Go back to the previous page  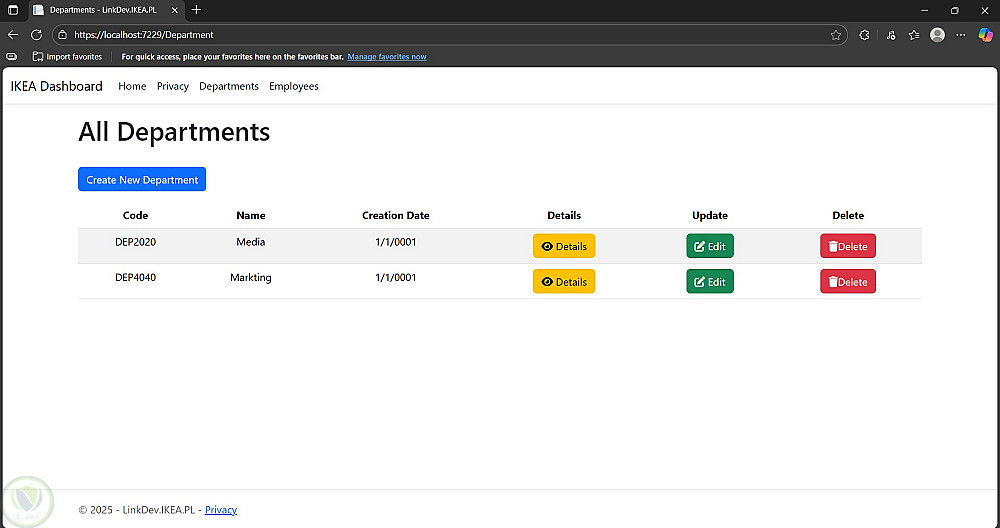pos(13,34)
